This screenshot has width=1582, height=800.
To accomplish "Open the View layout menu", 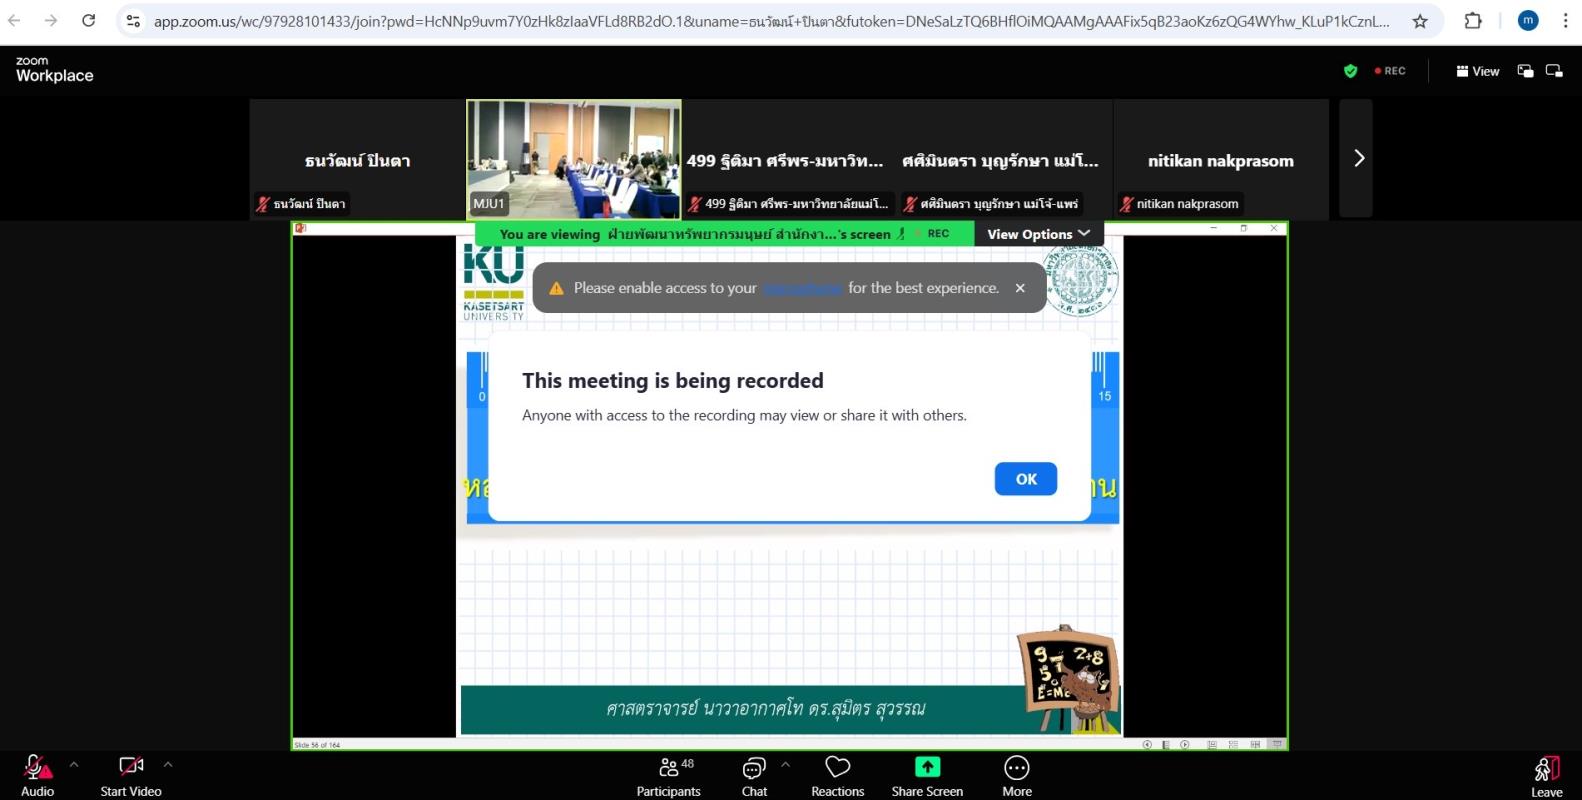I will (x=1478, y=71).
